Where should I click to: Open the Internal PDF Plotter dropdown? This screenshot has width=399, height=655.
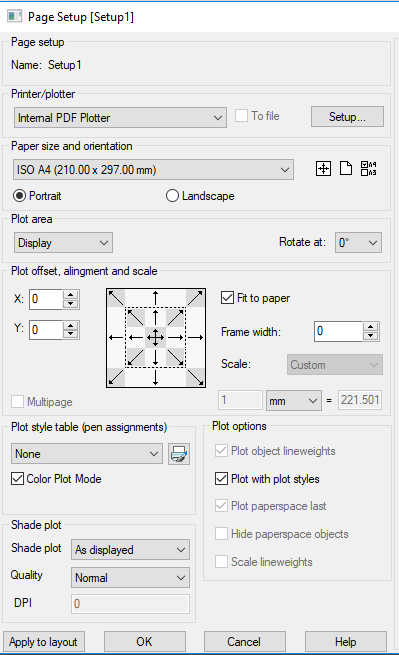(x=120, y=117)
